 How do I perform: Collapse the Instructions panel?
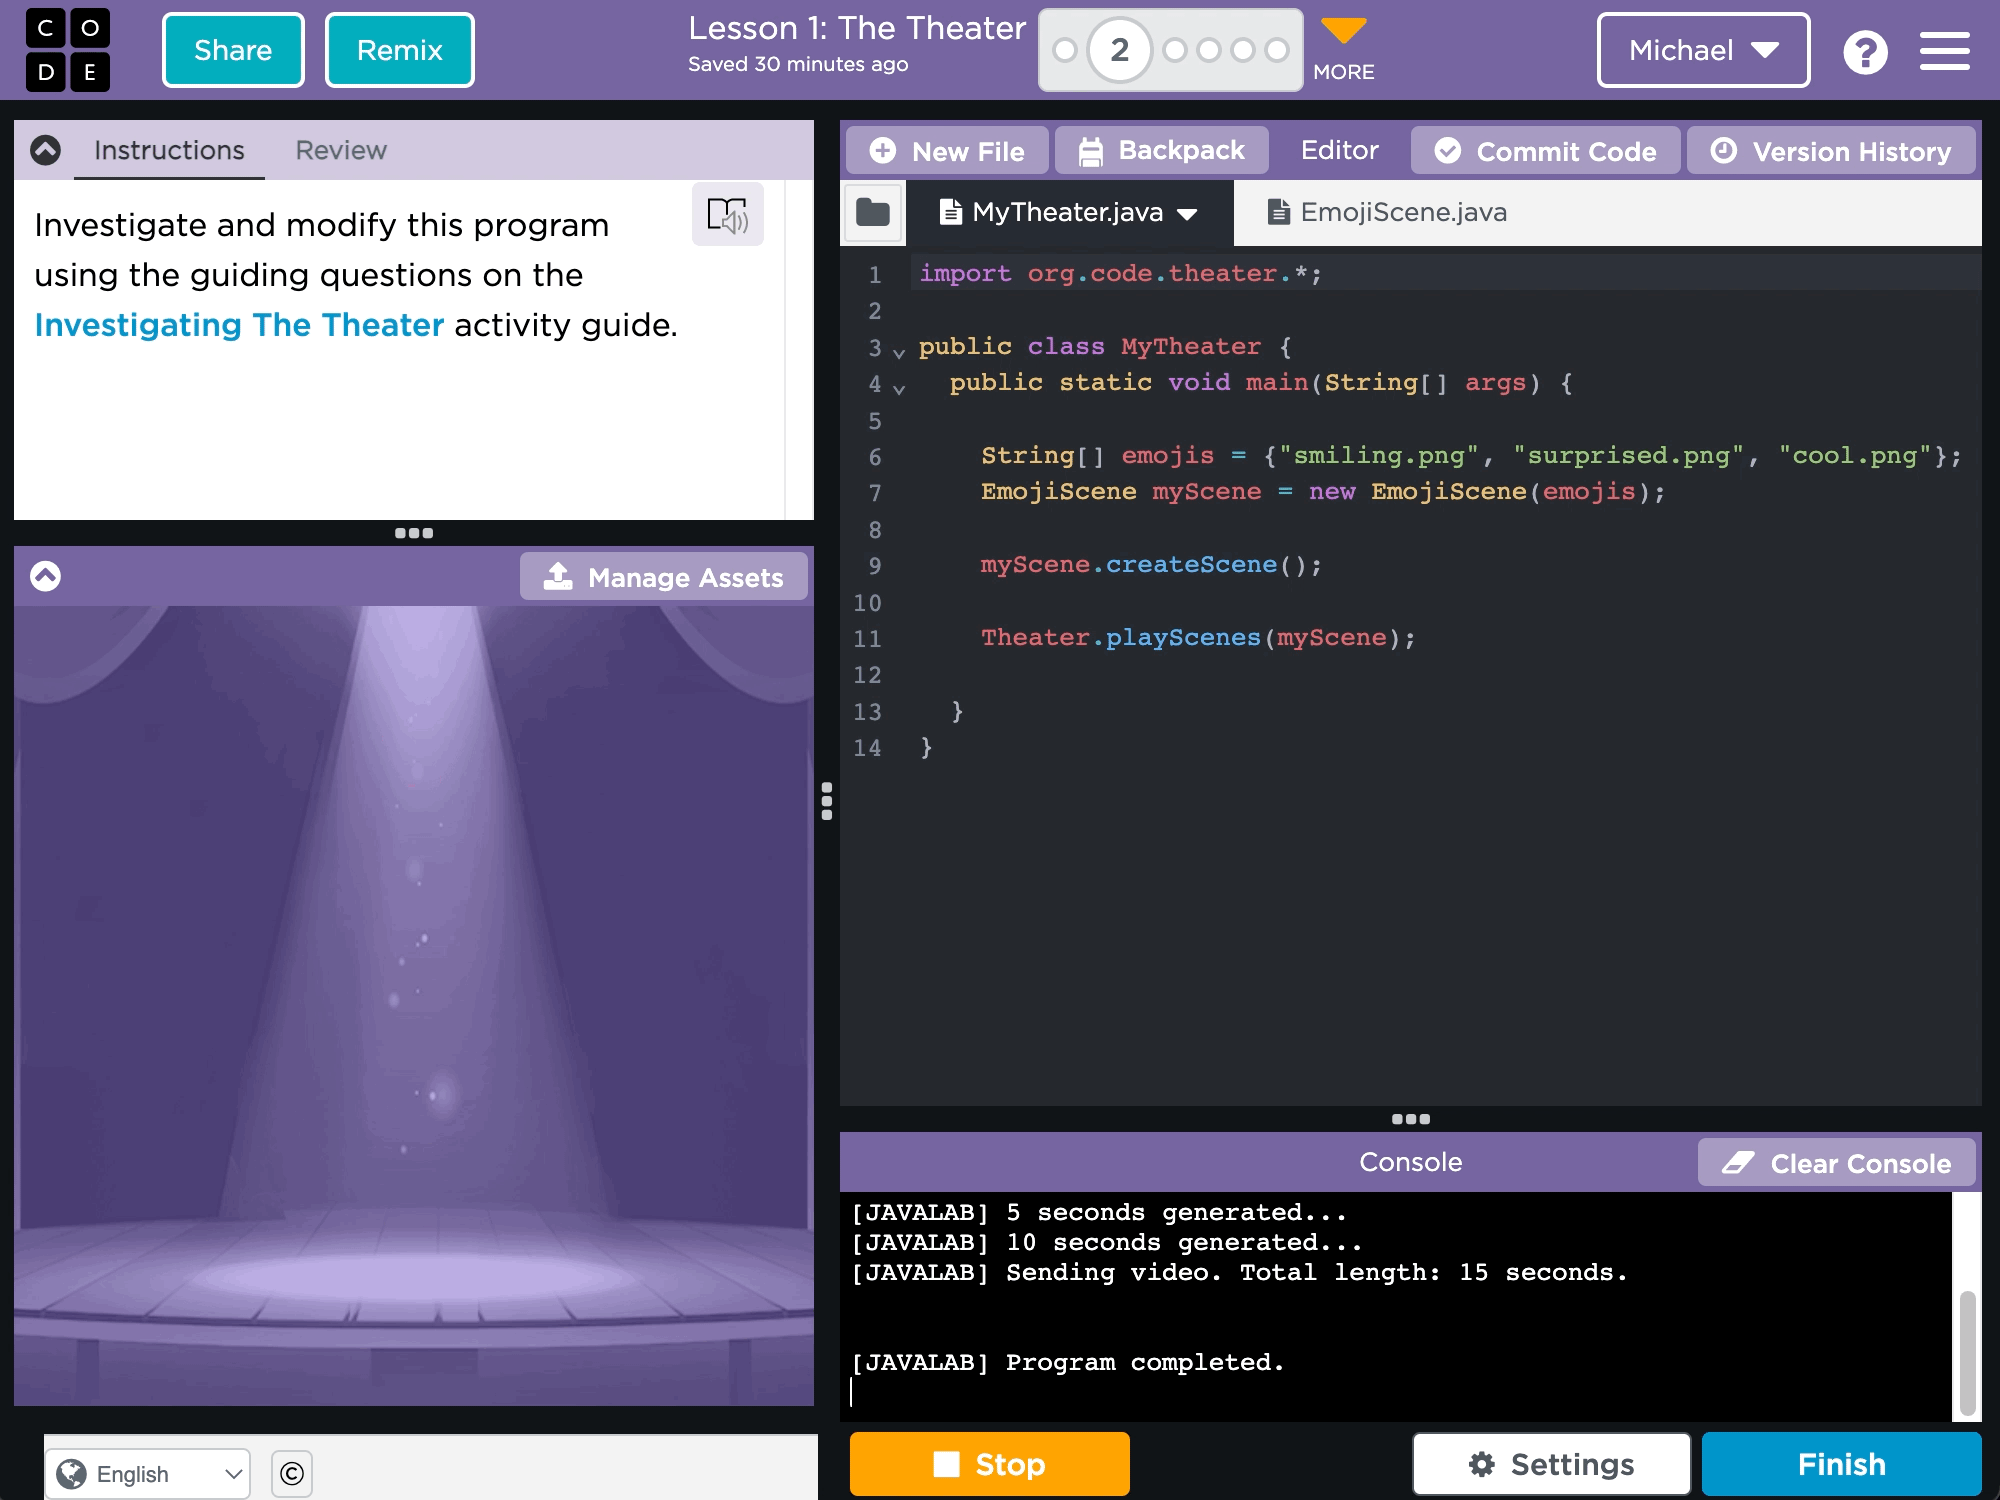pyautogui.click(x=45, y=150)
